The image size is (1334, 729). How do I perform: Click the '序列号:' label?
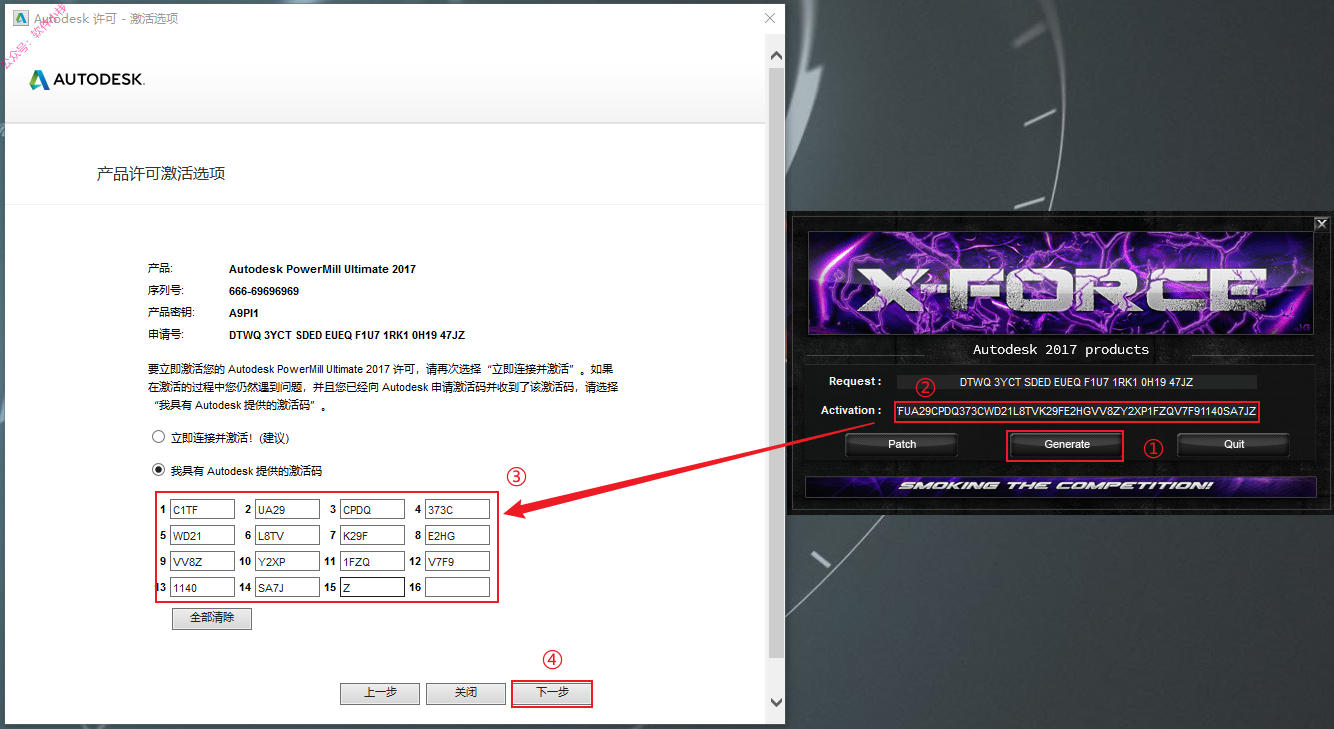[x=166, y=291]
